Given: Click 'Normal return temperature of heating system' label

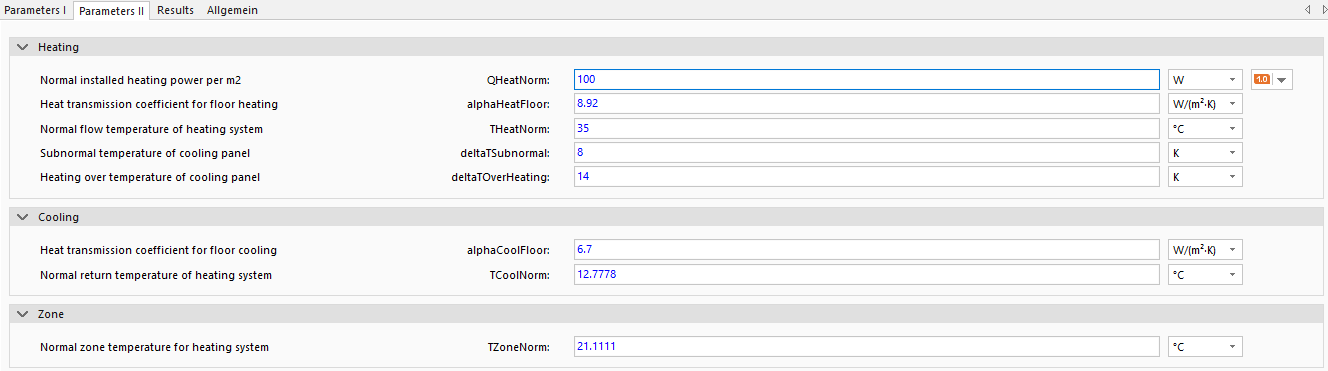Looking at the screenshot, I should click(156, 275).
